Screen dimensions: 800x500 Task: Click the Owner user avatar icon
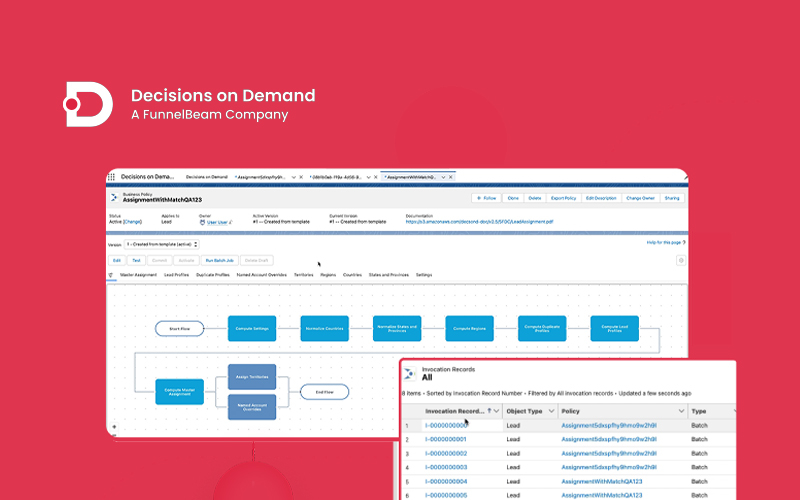pos(202,222)
